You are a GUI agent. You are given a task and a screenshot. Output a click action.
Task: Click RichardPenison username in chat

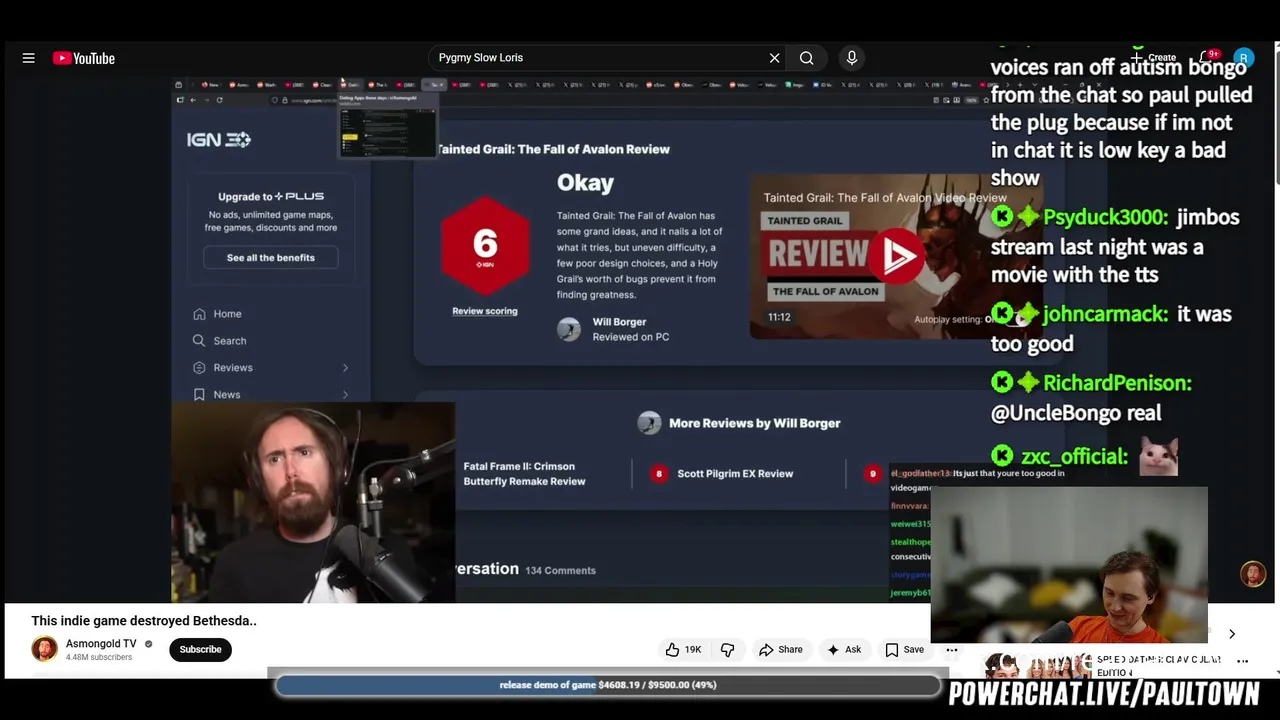coord(1117,383)
